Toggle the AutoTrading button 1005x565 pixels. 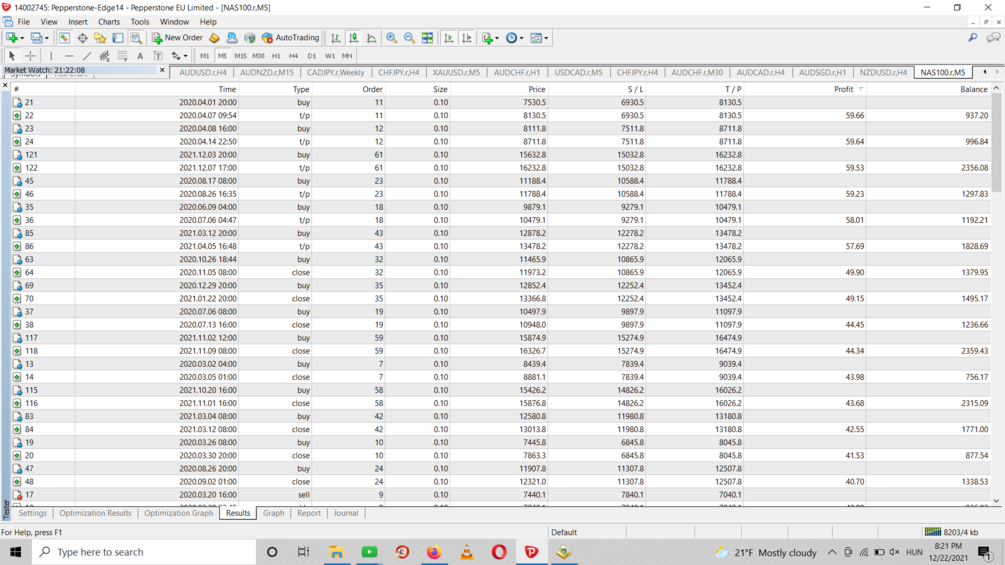(290, 38)
